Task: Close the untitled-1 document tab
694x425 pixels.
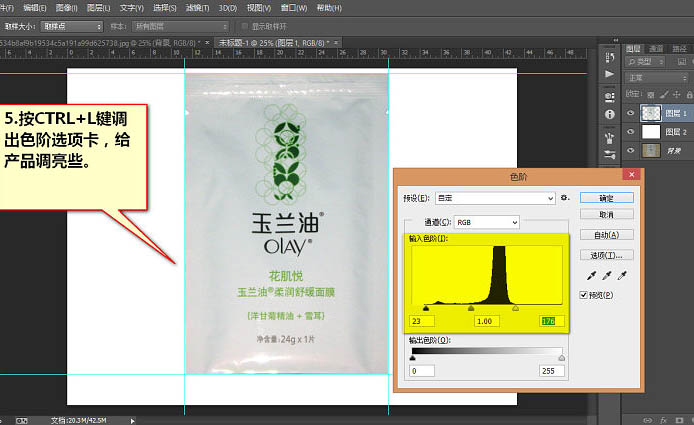Action: pos(336,42)
